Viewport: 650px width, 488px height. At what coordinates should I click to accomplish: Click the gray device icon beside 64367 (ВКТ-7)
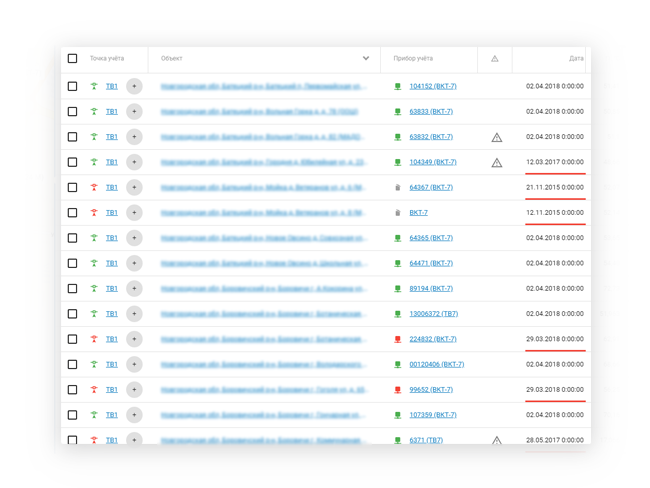click(398, 187)
